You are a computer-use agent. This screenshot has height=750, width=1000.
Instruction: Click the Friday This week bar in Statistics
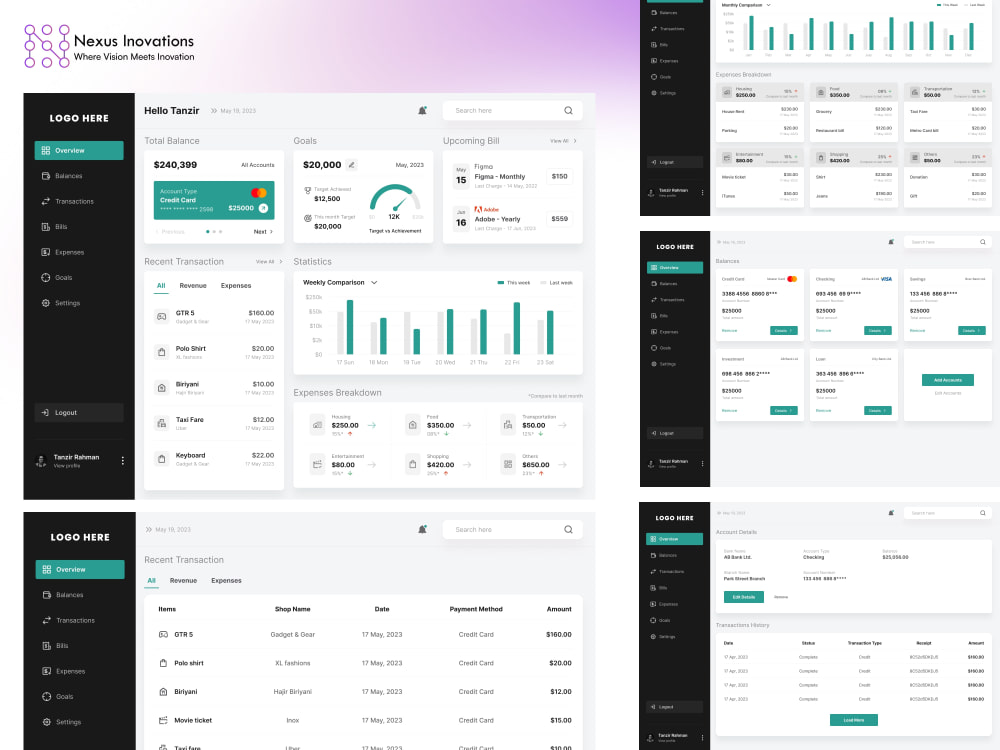517,328
